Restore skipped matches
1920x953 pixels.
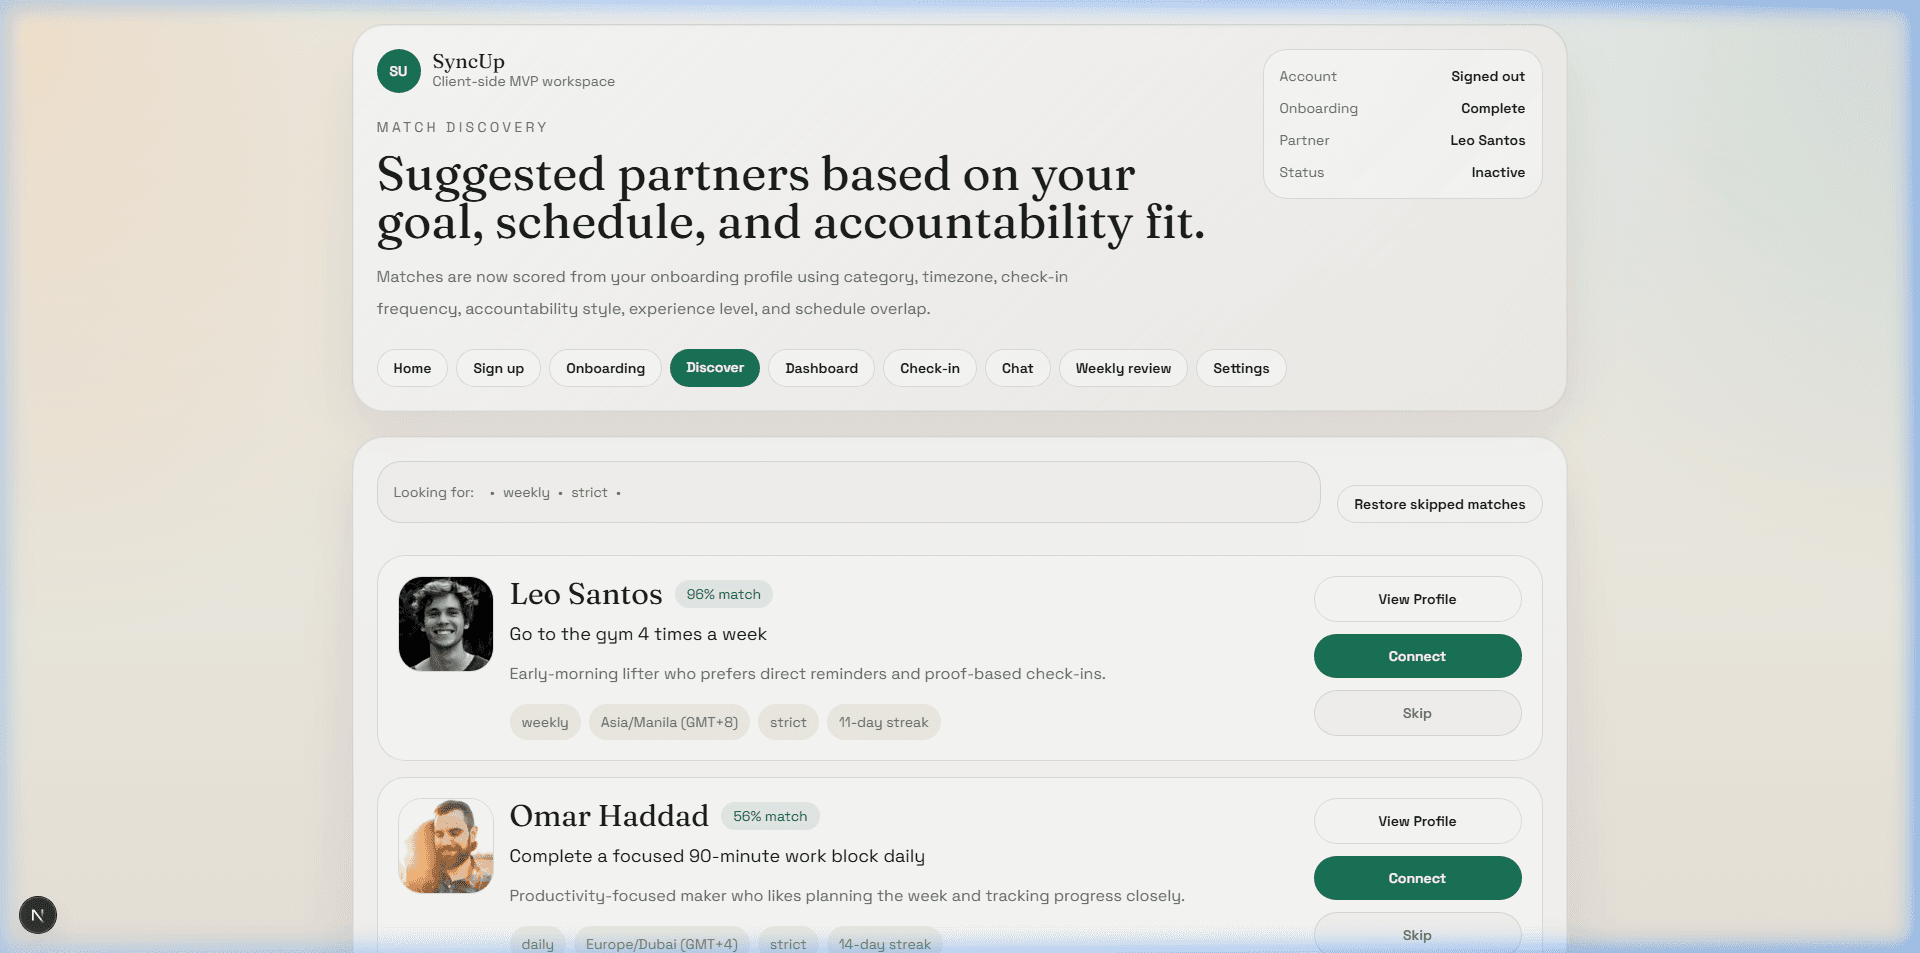tap(1439, 504)
